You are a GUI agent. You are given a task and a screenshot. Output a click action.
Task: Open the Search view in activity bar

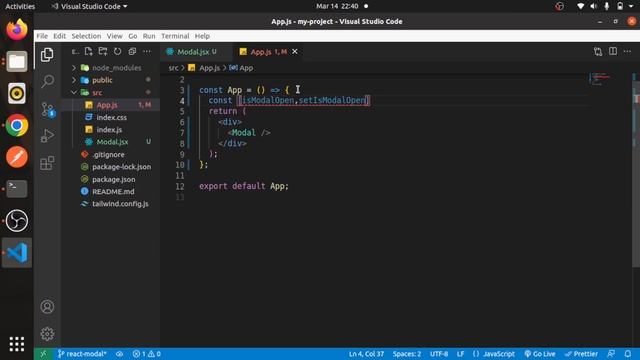pos(47,81)
